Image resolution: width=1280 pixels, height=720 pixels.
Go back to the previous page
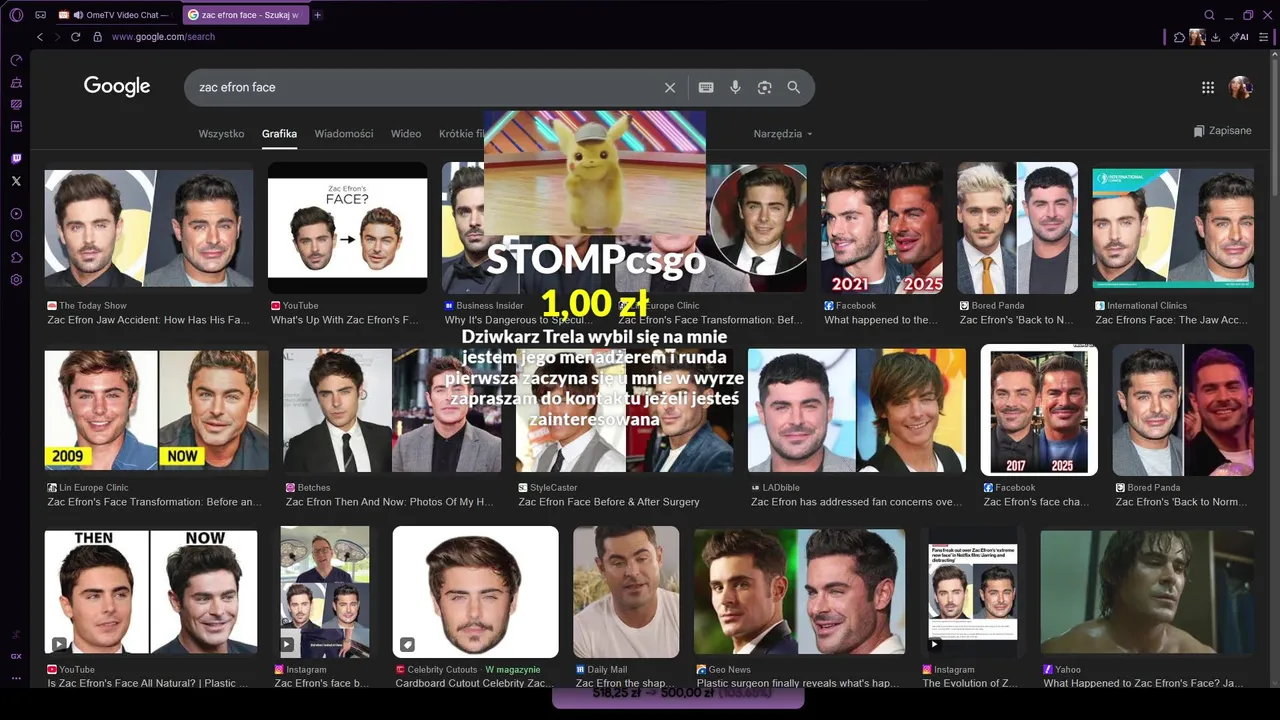click(x=40, y=37)
